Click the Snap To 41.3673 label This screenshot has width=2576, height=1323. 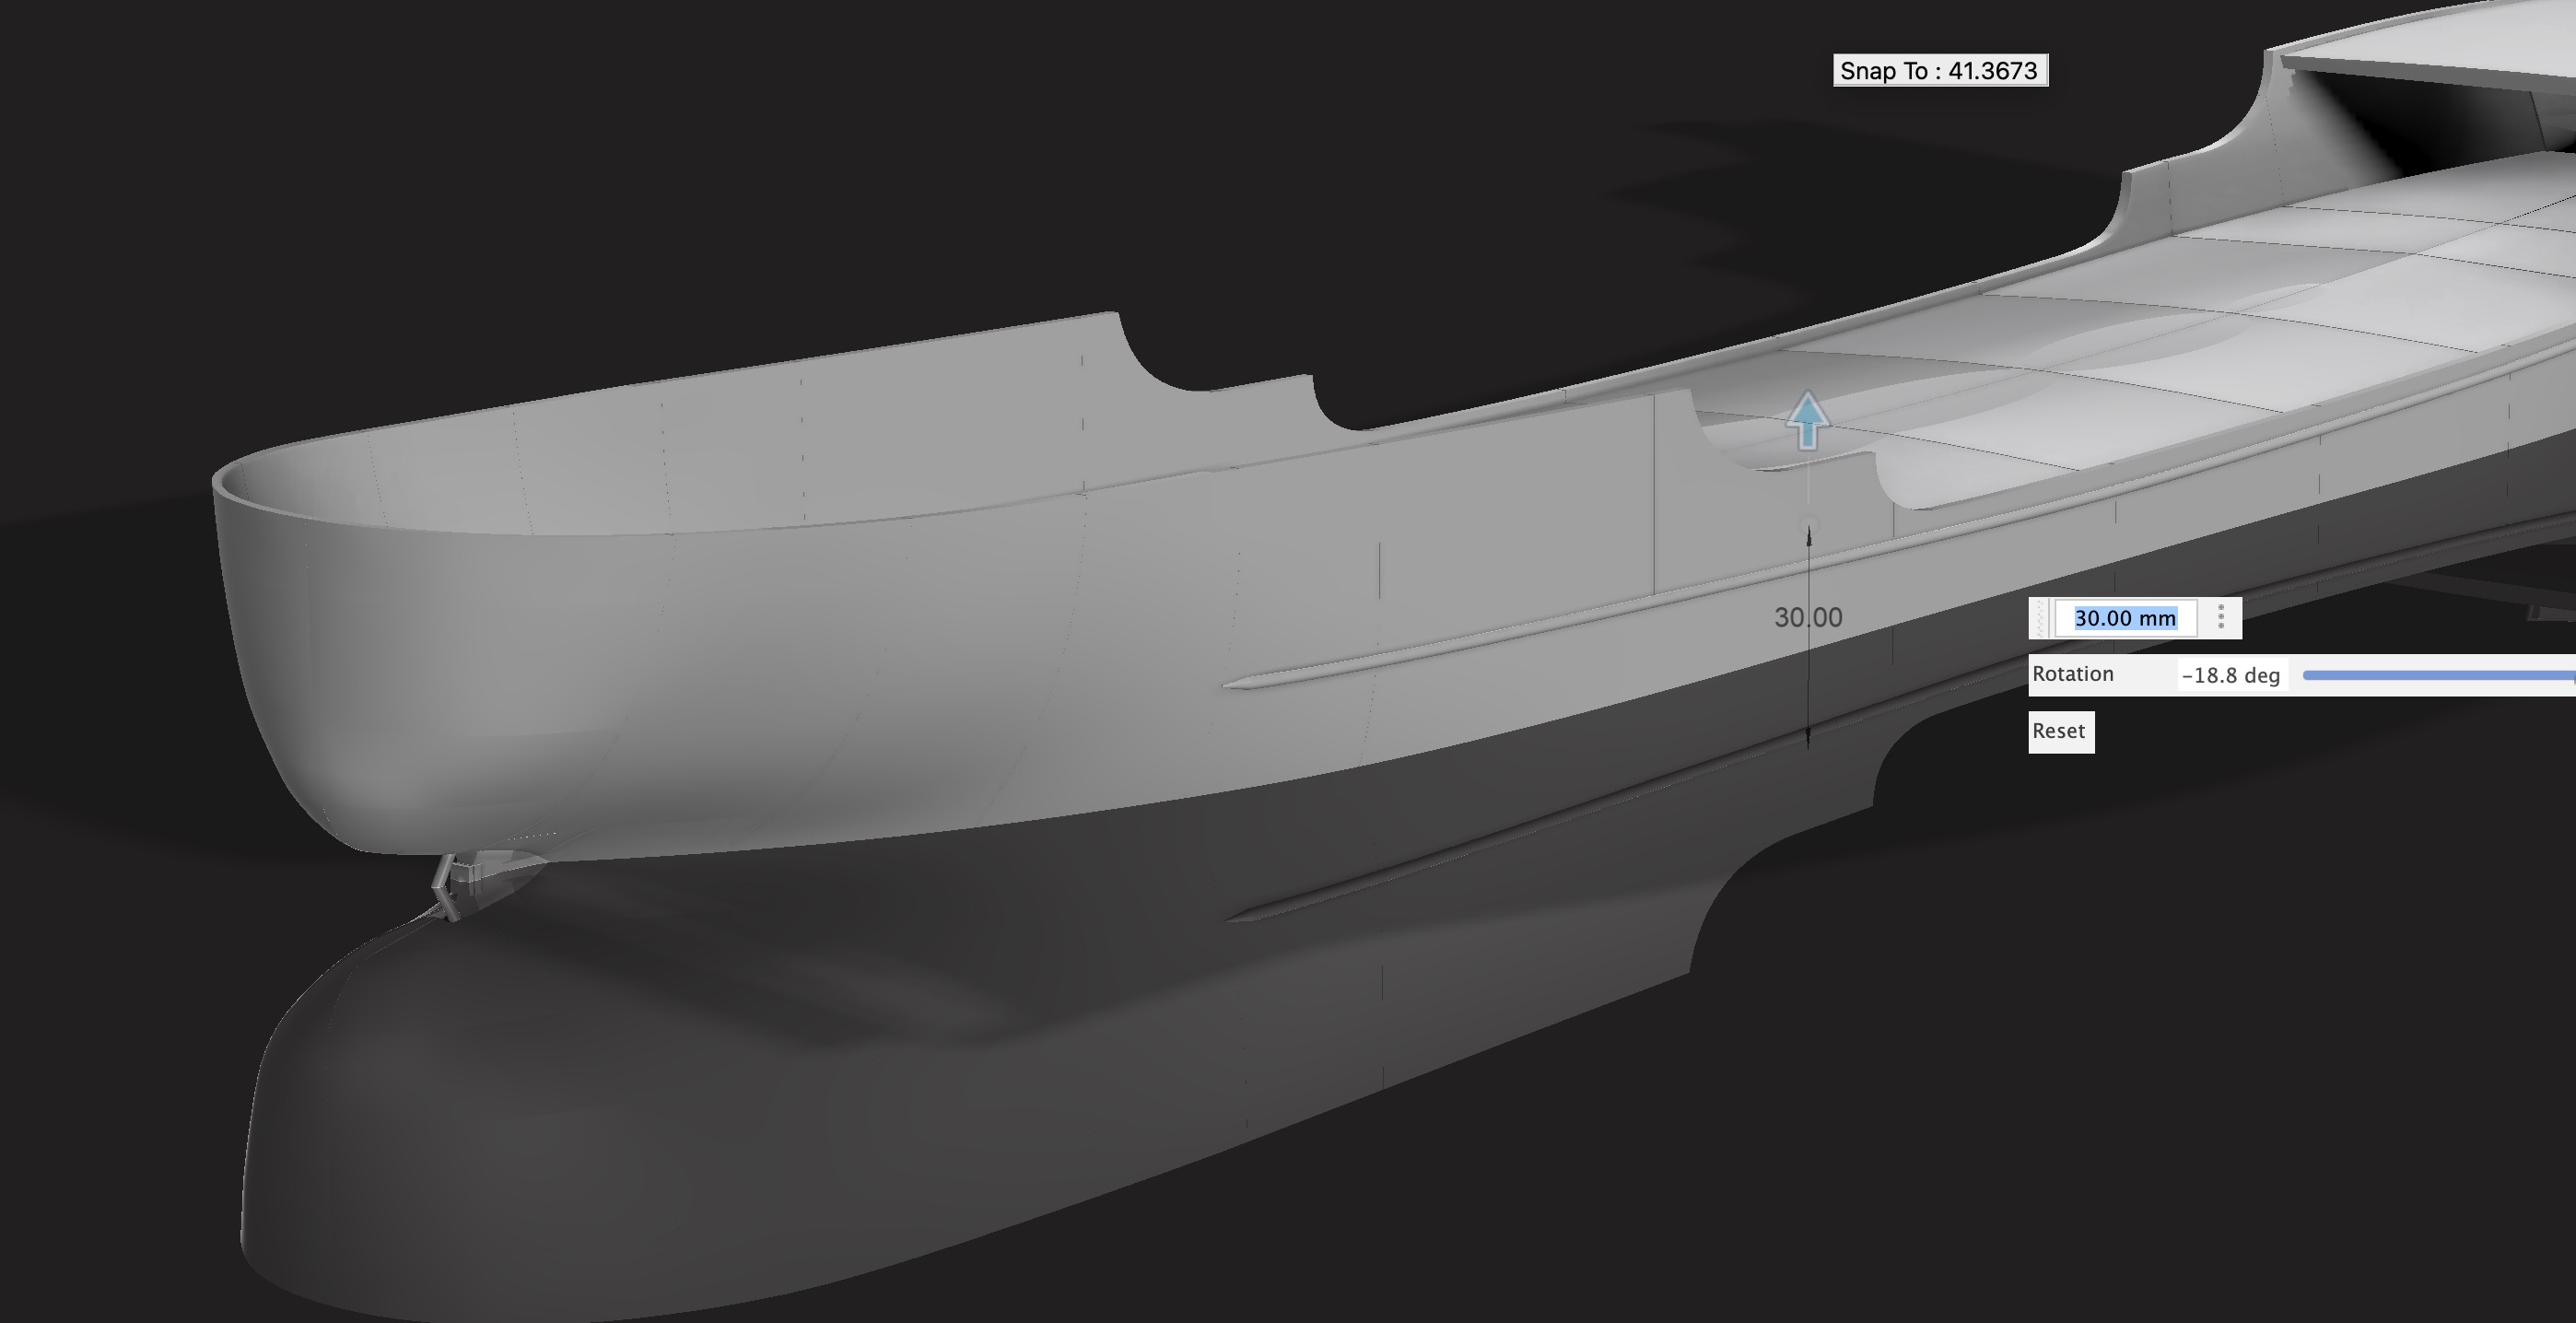[x=1939, y=71]
